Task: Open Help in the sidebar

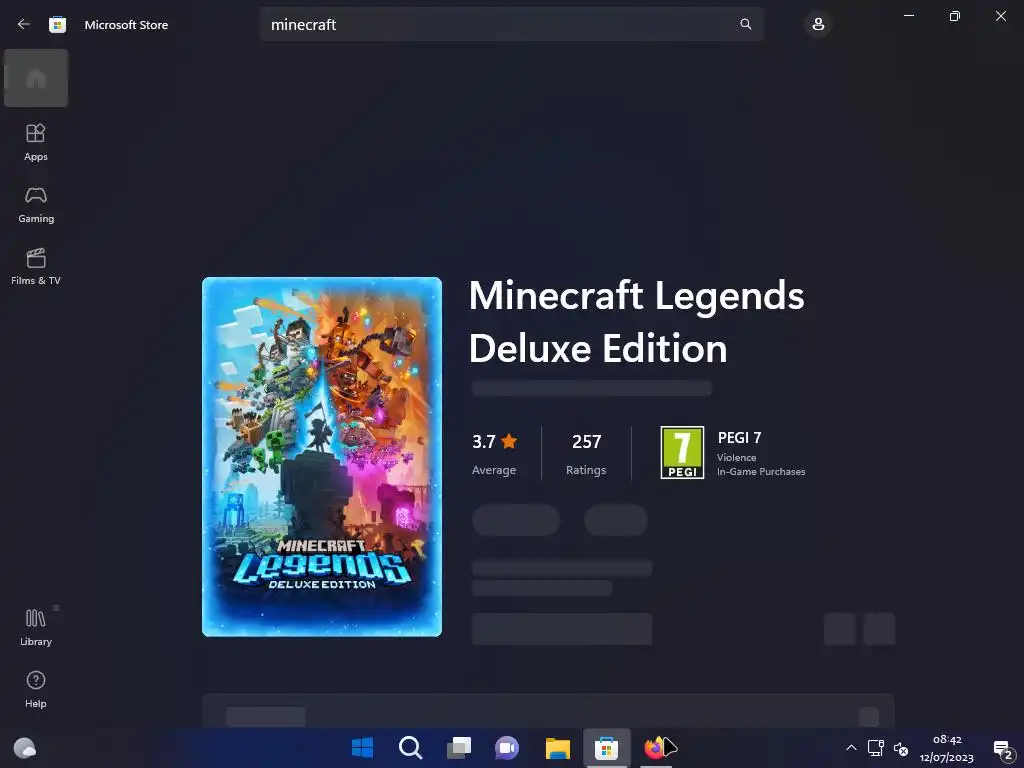Action: [x=36, y=689]
